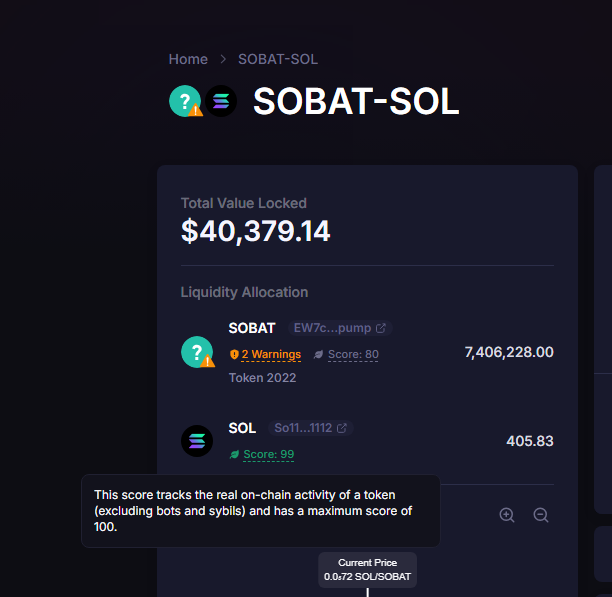Click the zoom out magnifier icon

point(541,515)
